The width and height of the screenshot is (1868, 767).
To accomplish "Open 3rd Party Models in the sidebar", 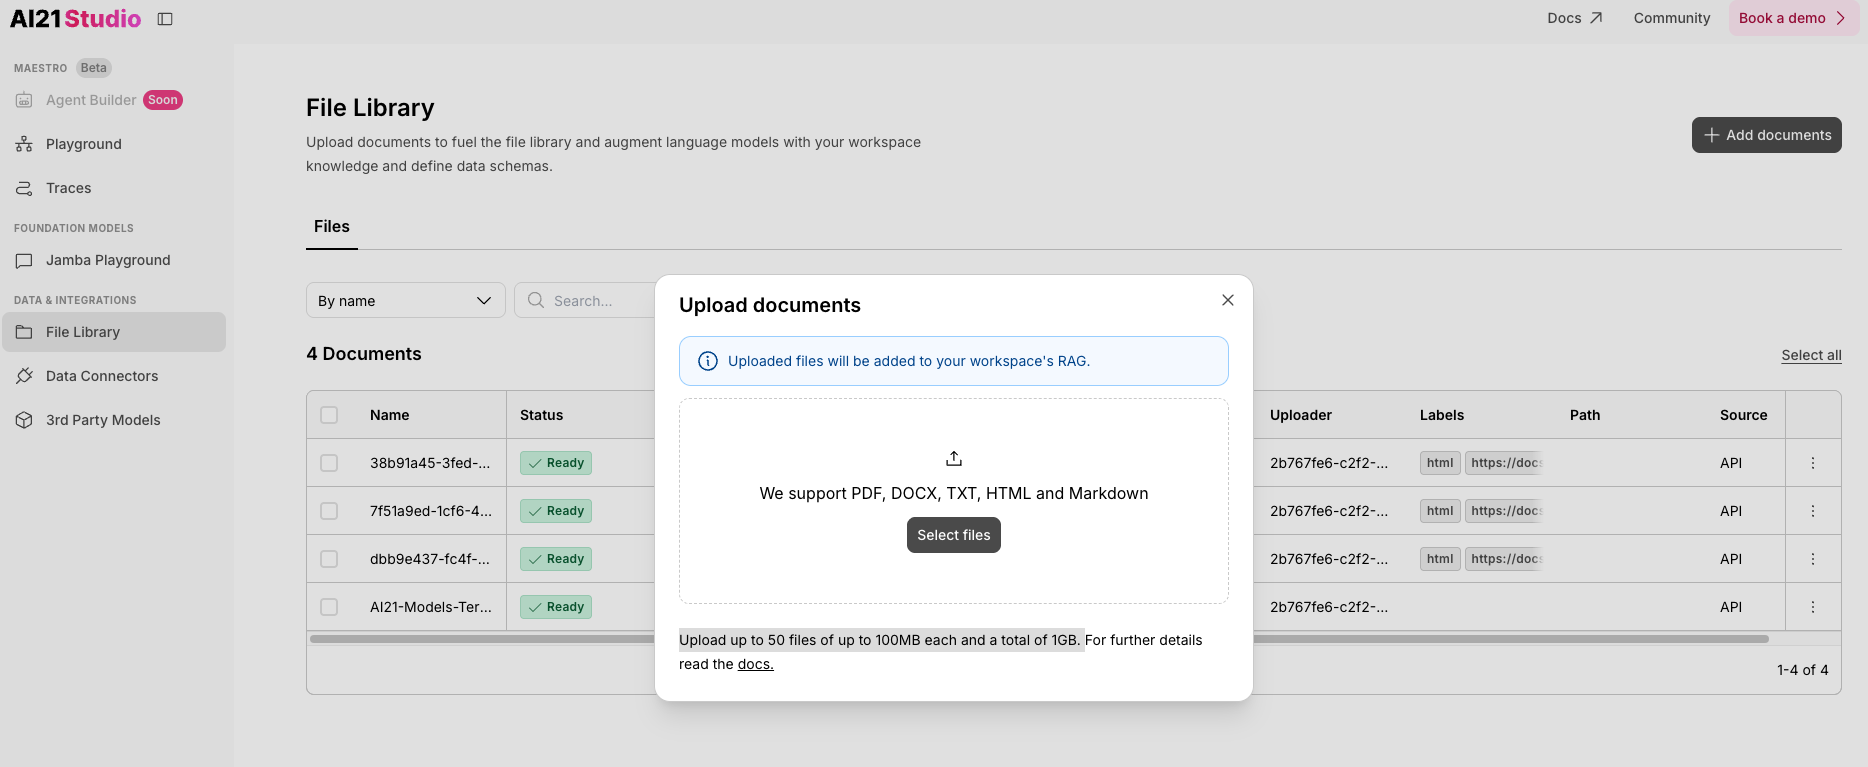I will coord(114,420).
